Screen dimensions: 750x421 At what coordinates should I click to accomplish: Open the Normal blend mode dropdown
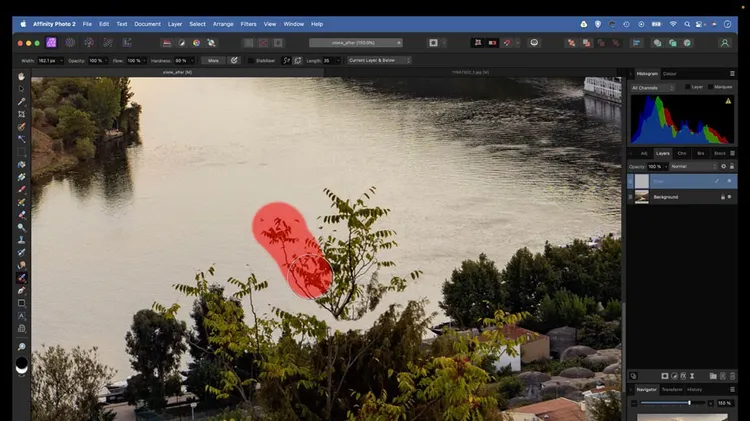(x=694, y=166)
